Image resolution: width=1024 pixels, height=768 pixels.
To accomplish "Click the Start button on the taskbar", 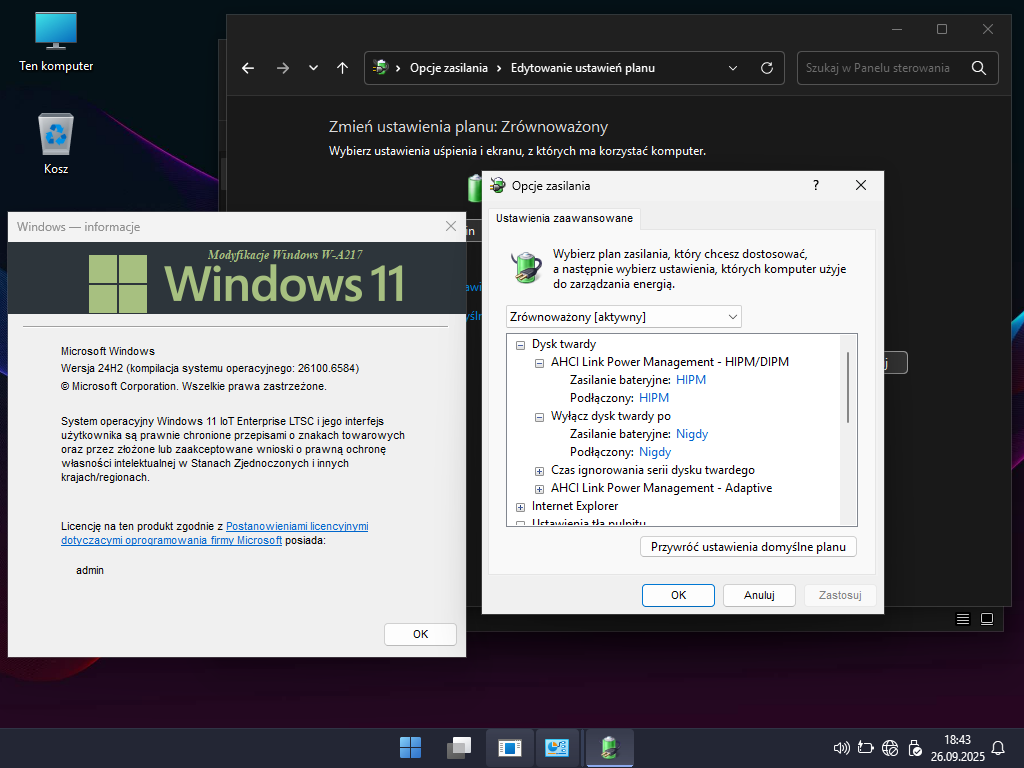I will pyautogui.click(x=410, y=747).
